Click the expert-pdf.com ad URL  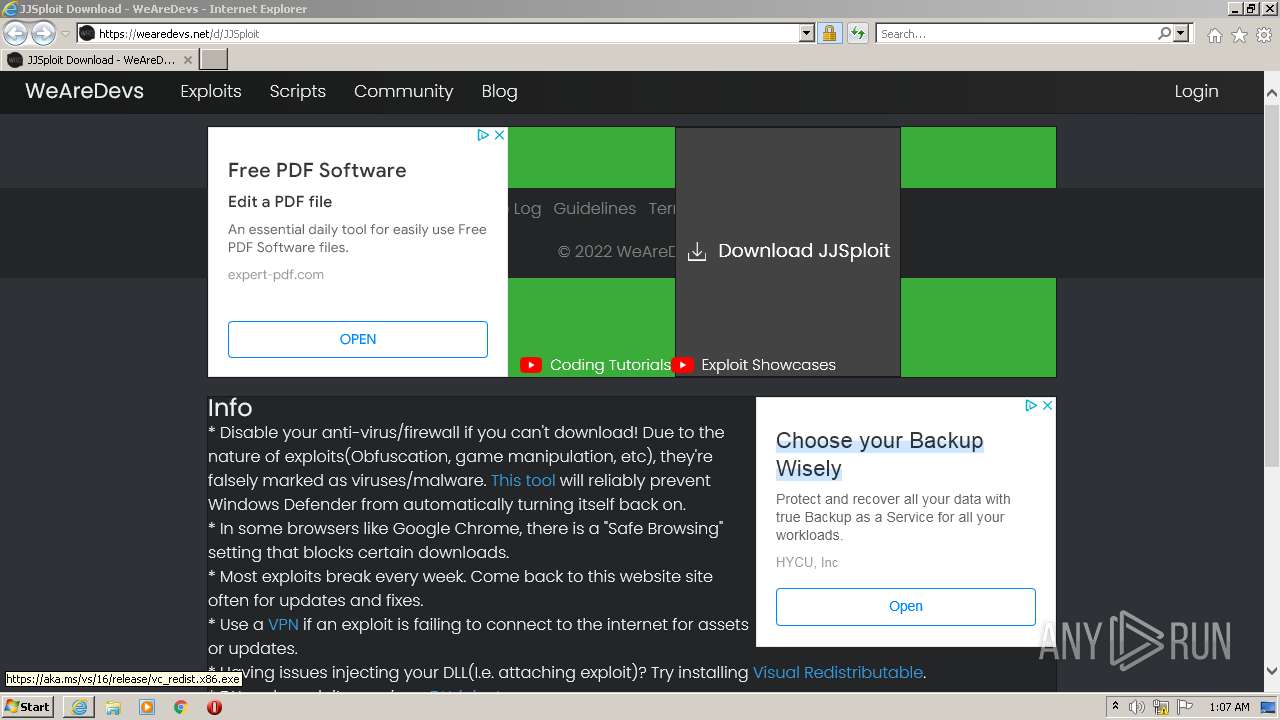point(276,274)
